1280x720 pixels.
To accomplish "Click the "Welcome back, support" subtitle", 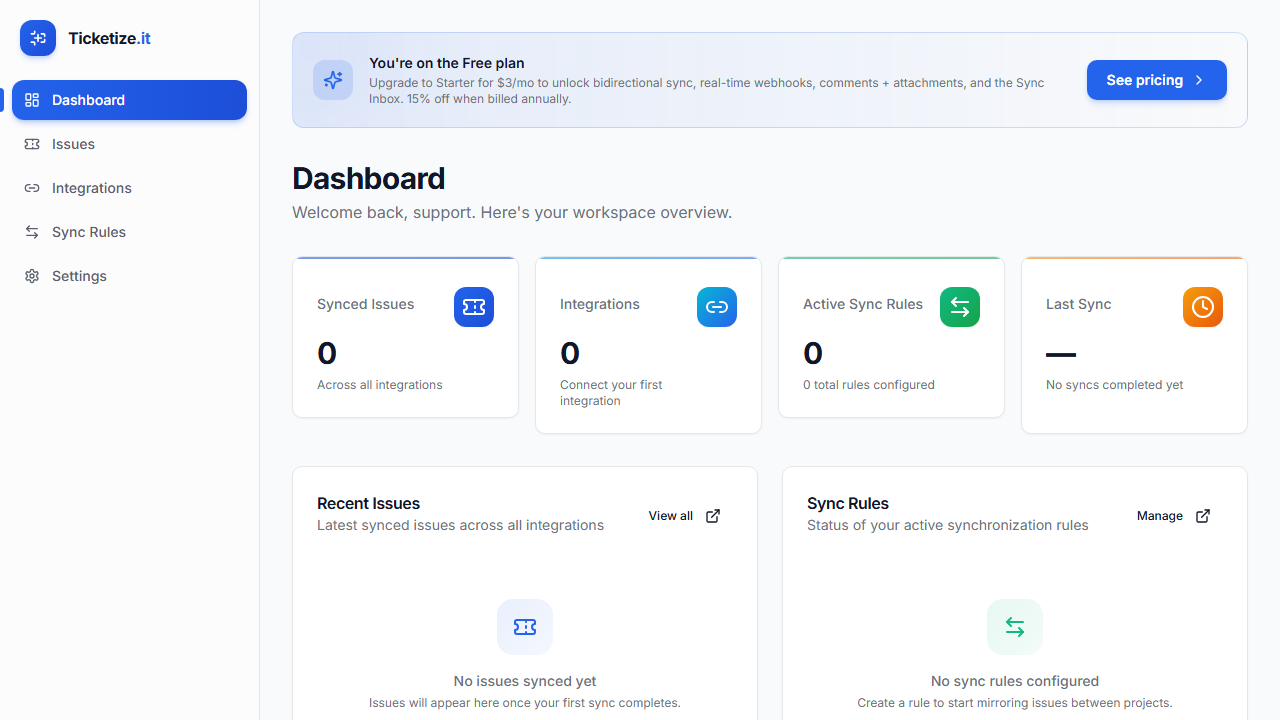I will (x=512, y=213).
